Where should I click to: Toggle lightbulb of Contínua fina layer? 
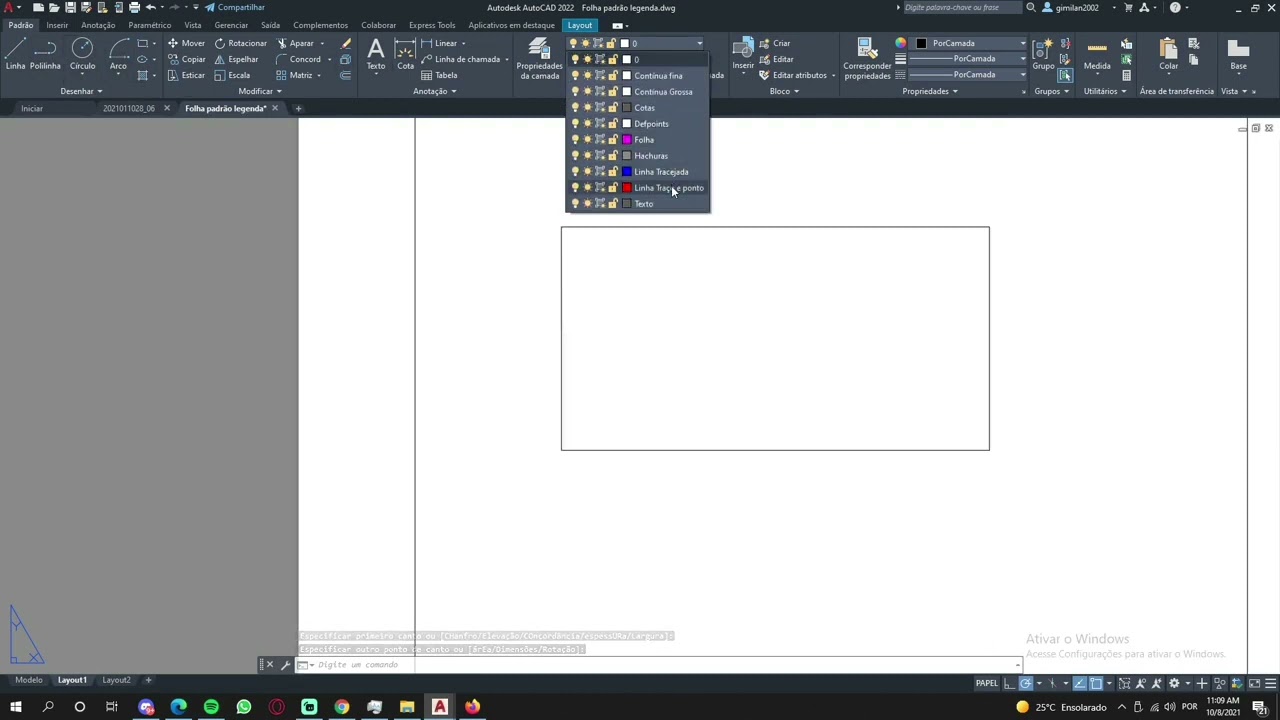click(574, 75)
